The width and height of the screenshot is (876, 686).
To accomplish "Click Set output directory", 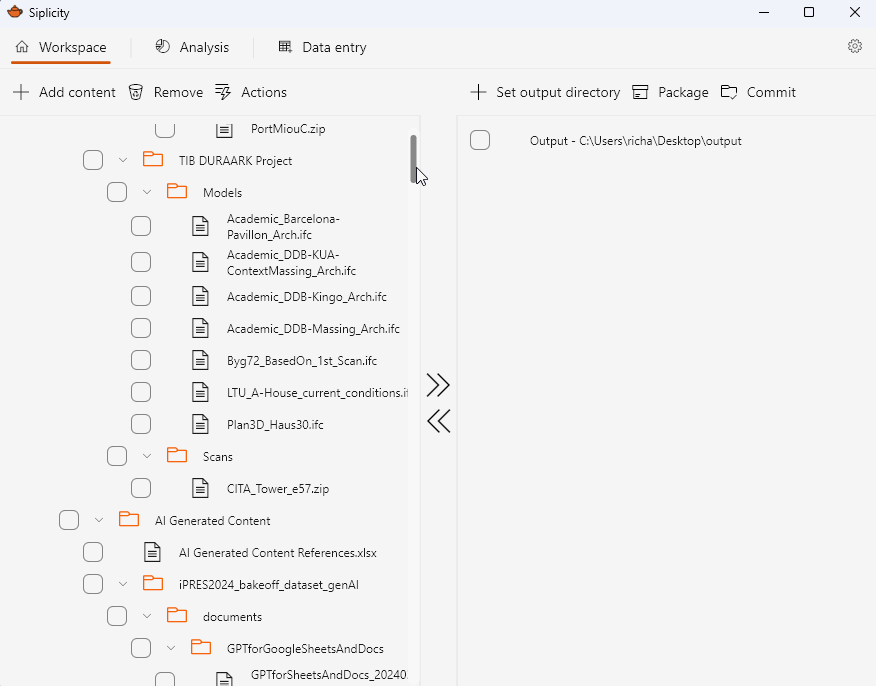I will [x=545, y=91].
